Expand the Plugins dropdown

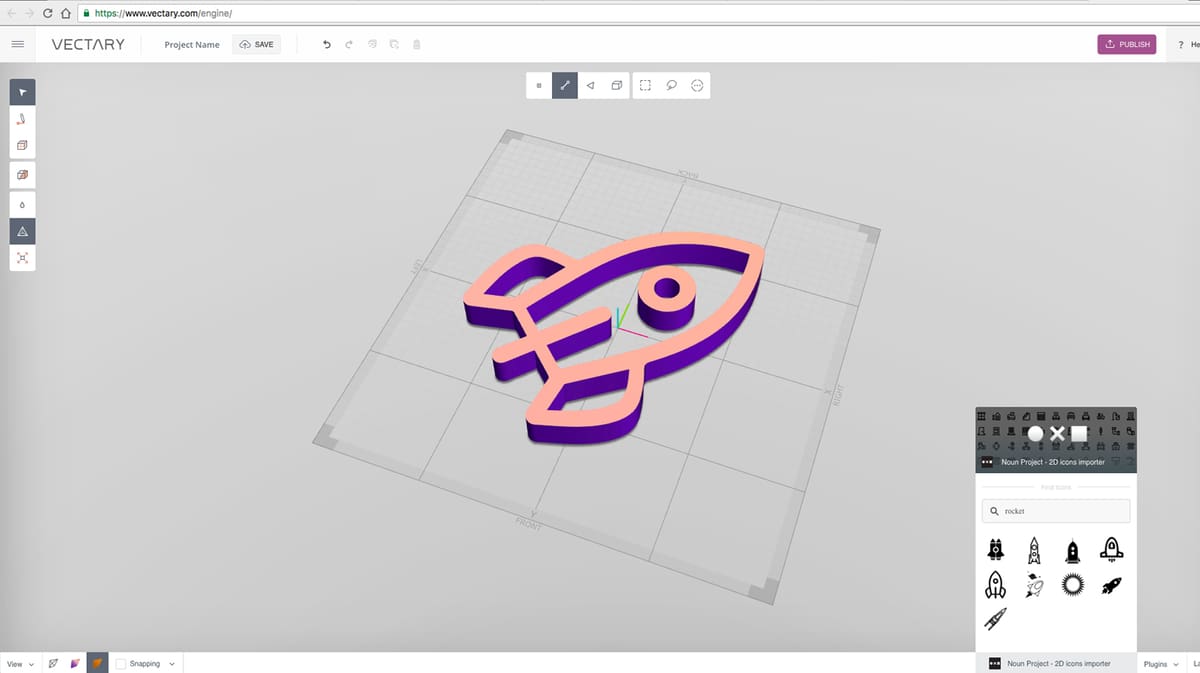(x=1159, y=663)
